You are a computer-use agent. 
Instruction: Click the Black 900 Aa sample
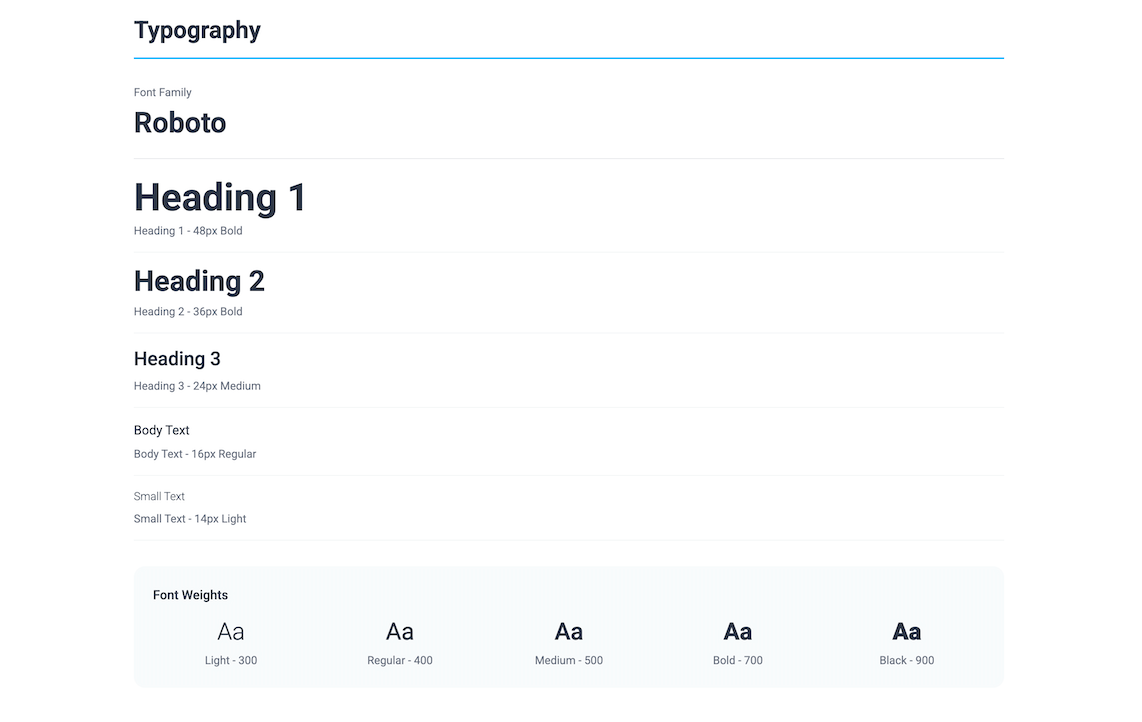tap(907, 632)
